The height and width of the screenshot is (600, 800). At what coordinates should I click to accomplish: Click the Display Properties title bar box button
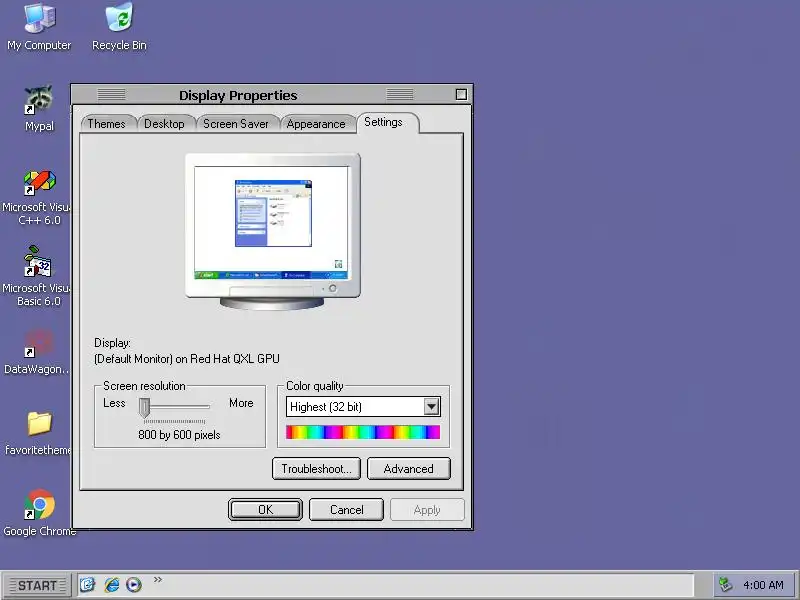pos(461,94)
